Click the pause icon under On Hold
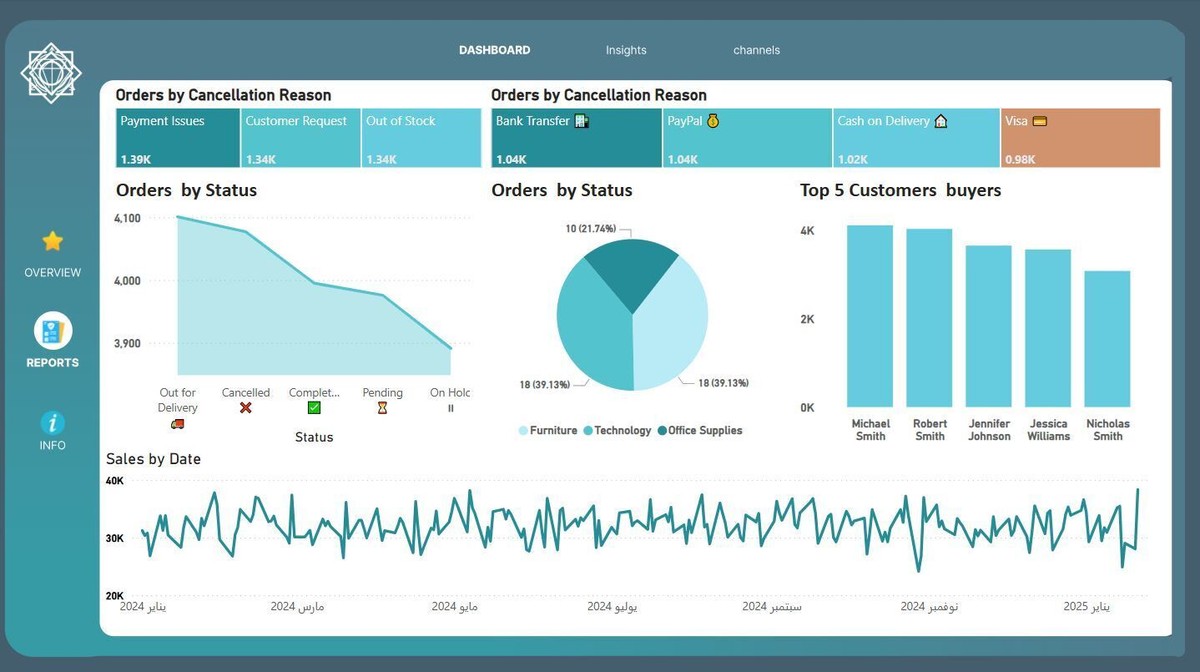Viewport: 1200px width, 672px height. 450,408
